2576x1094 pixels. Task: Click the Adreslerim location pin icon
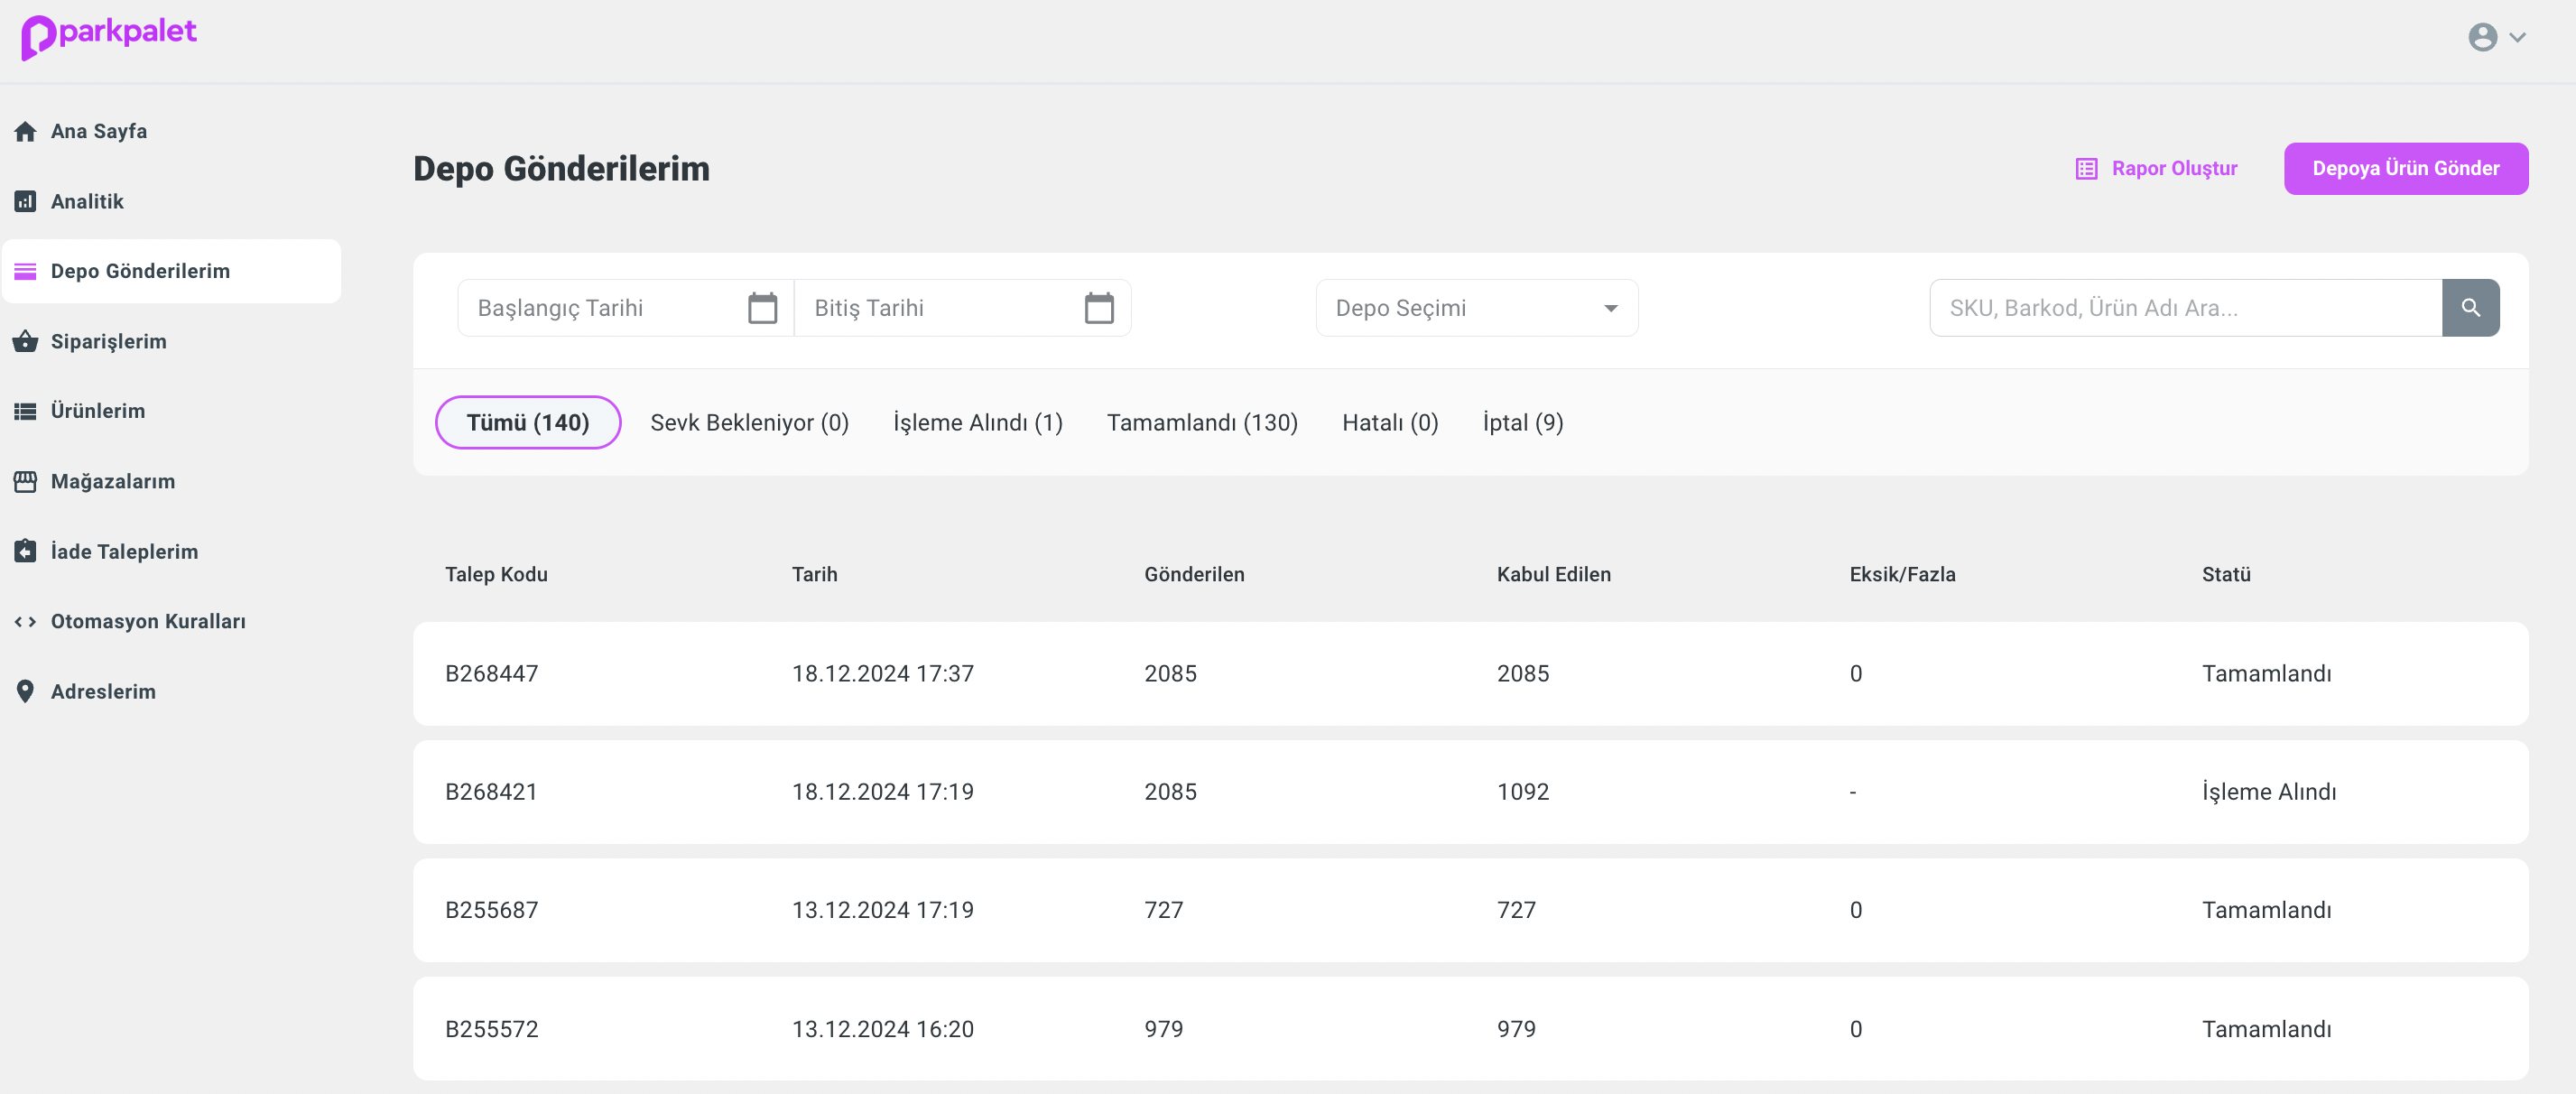click(x=25, y=691)
